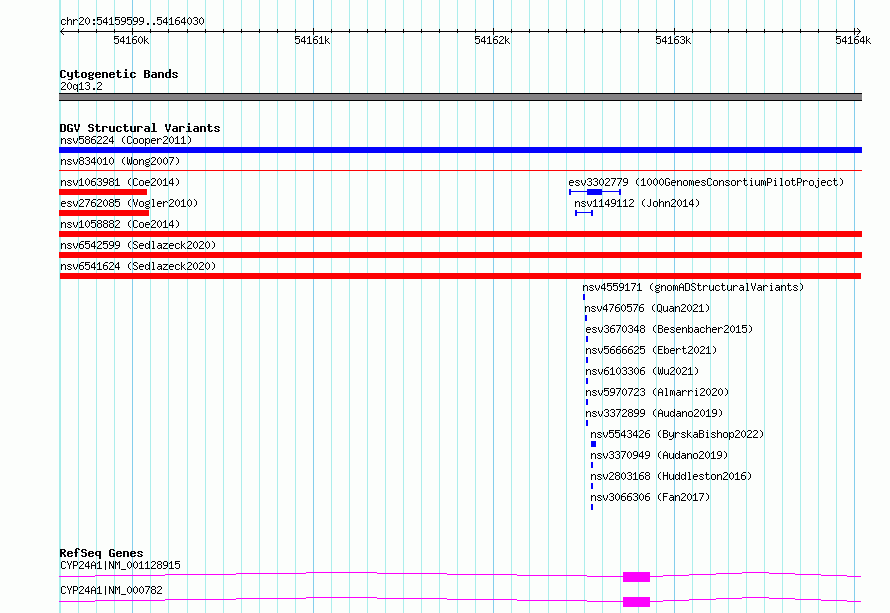Select nsv3370949 (Audano2019) variant label
This screenshot has width=890, height=613.
[x=659, y=455]
